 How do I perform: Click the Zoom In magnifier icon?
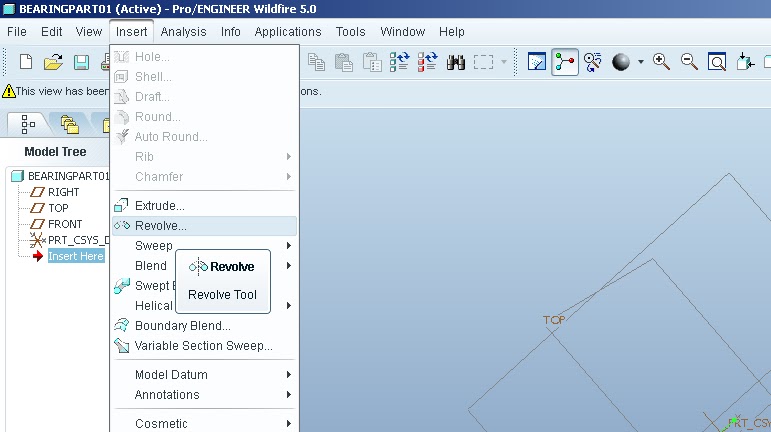661,62
